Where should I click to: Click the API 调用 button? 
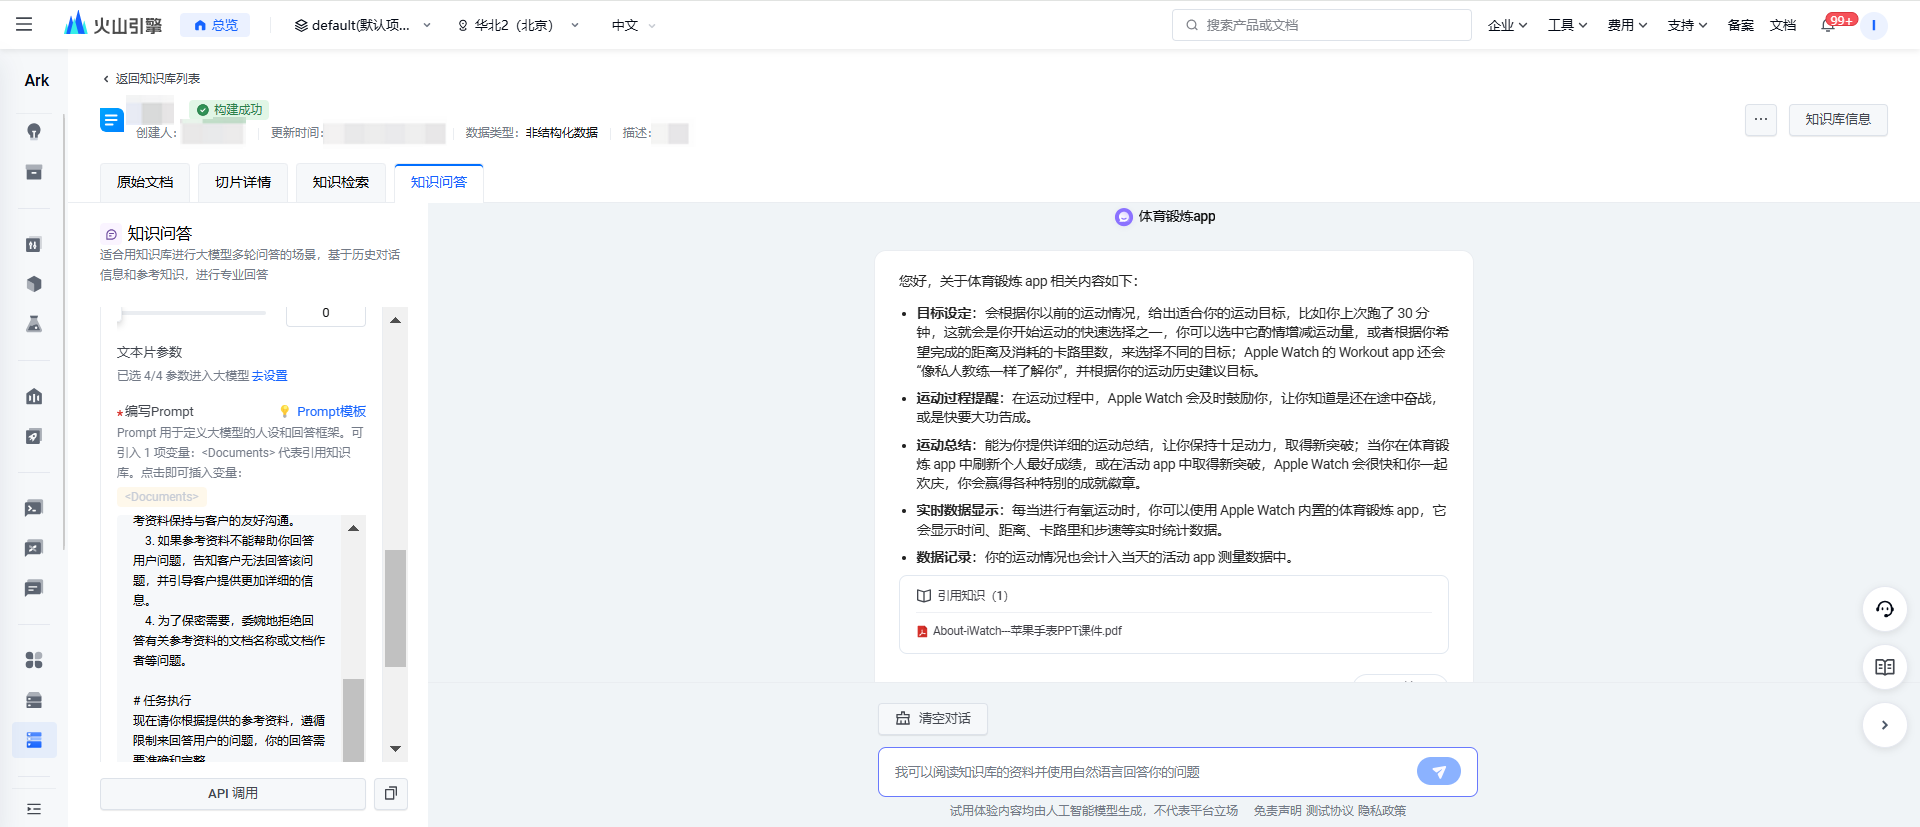(x=233, y=793)
